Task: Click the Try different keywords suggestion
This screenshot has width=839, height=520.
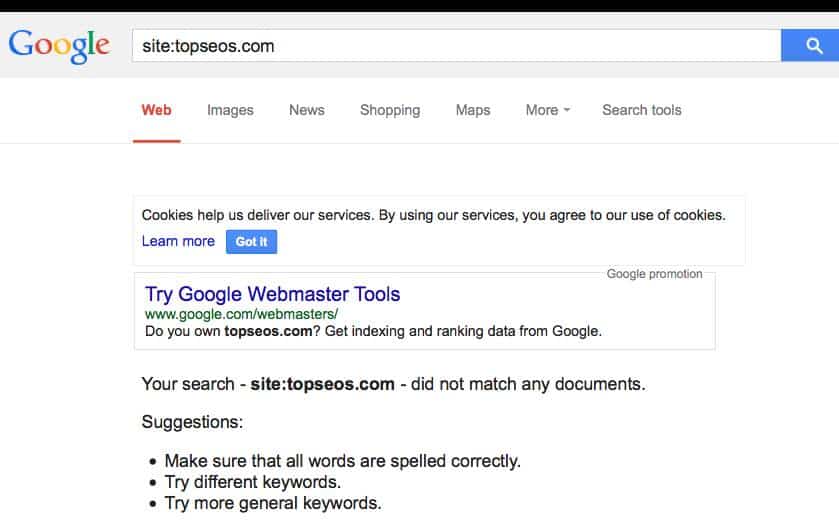Action: [253, 482]
